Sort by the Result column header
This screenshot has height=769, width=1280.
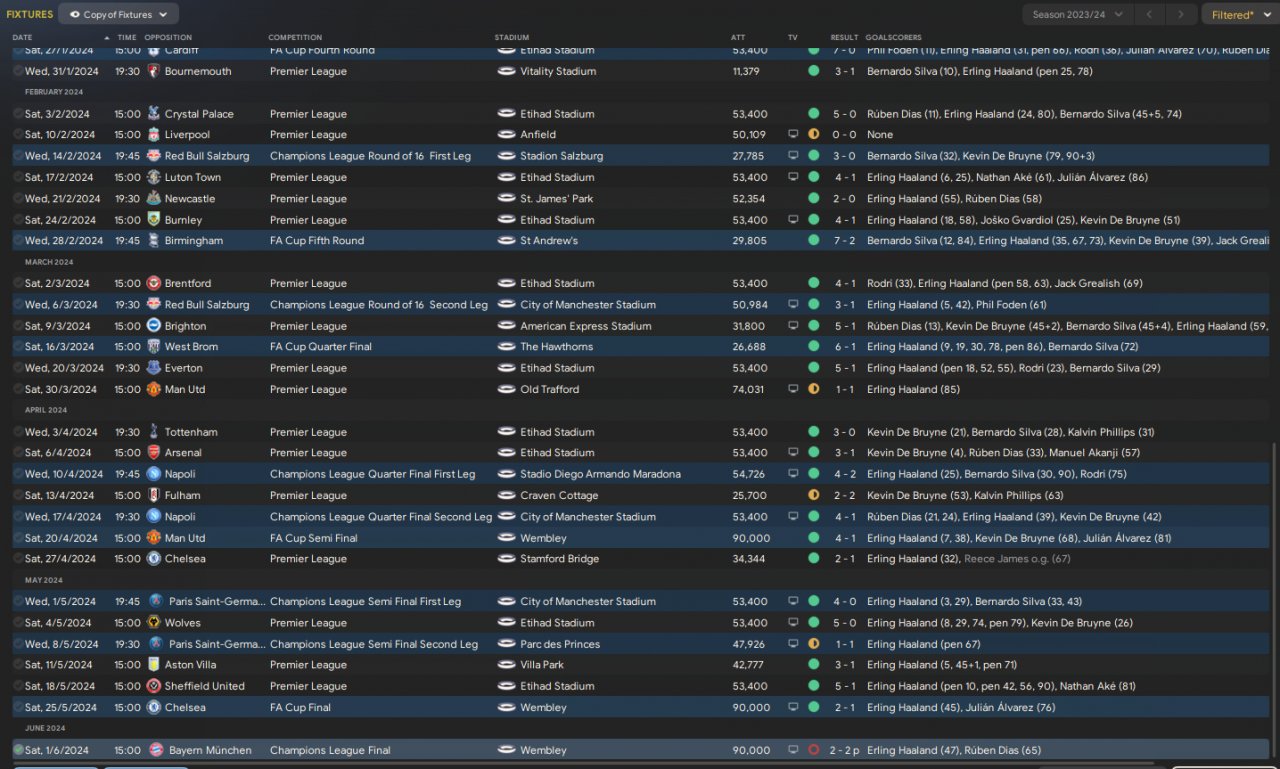pyautogui.click(x=844, y=38)
